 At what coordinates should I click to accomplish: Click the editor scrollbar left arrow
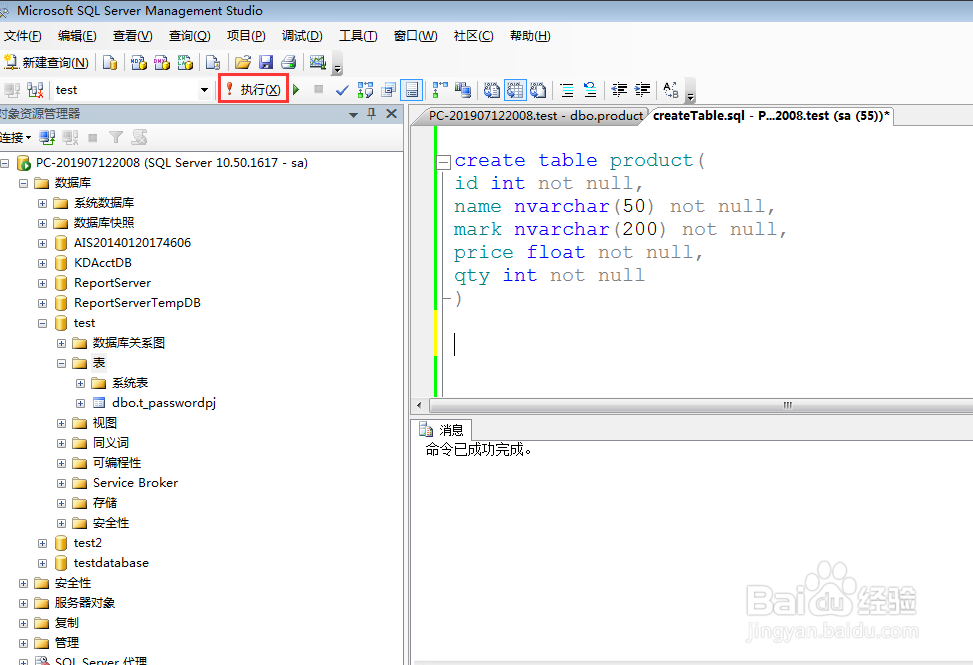click(x=419, y=406)
